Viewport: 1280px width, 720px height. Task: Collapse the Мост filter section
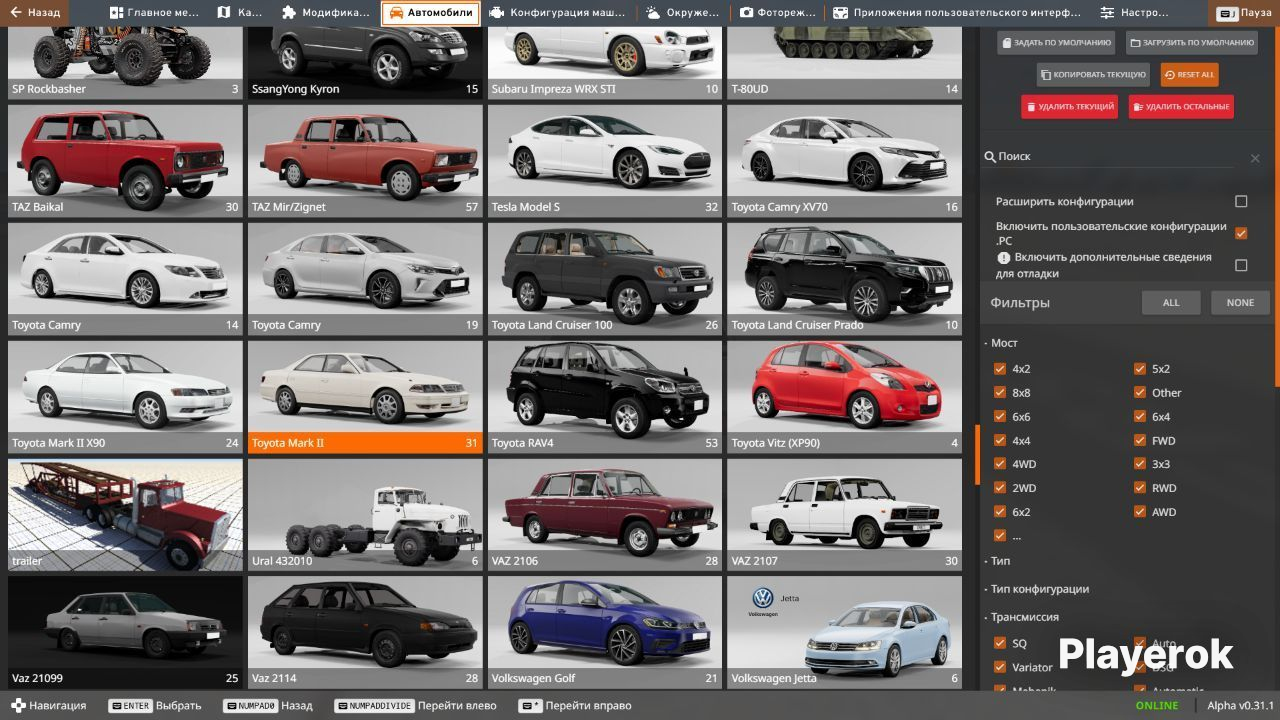click(1001, 343)
